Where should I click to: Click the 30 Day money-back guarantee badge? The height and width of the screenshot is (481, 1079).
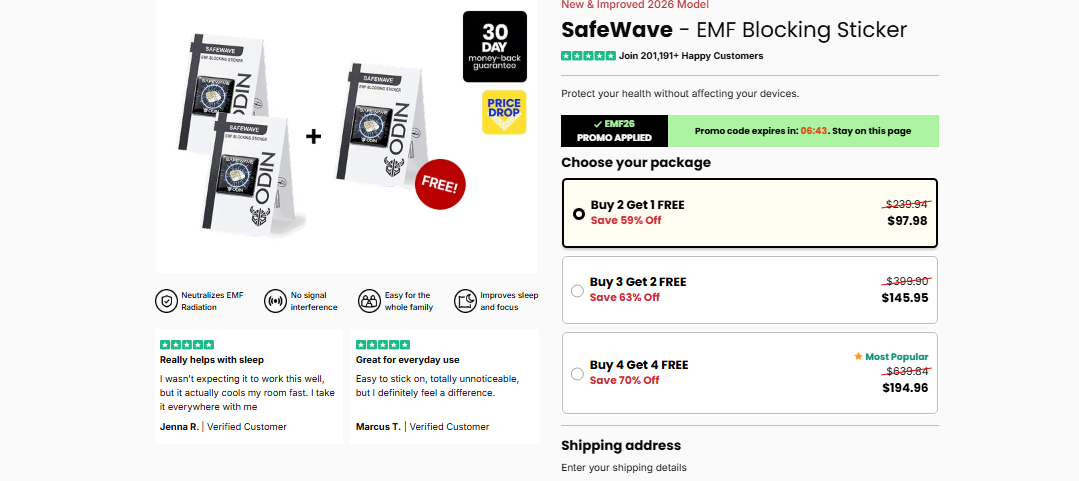[494, 46]
